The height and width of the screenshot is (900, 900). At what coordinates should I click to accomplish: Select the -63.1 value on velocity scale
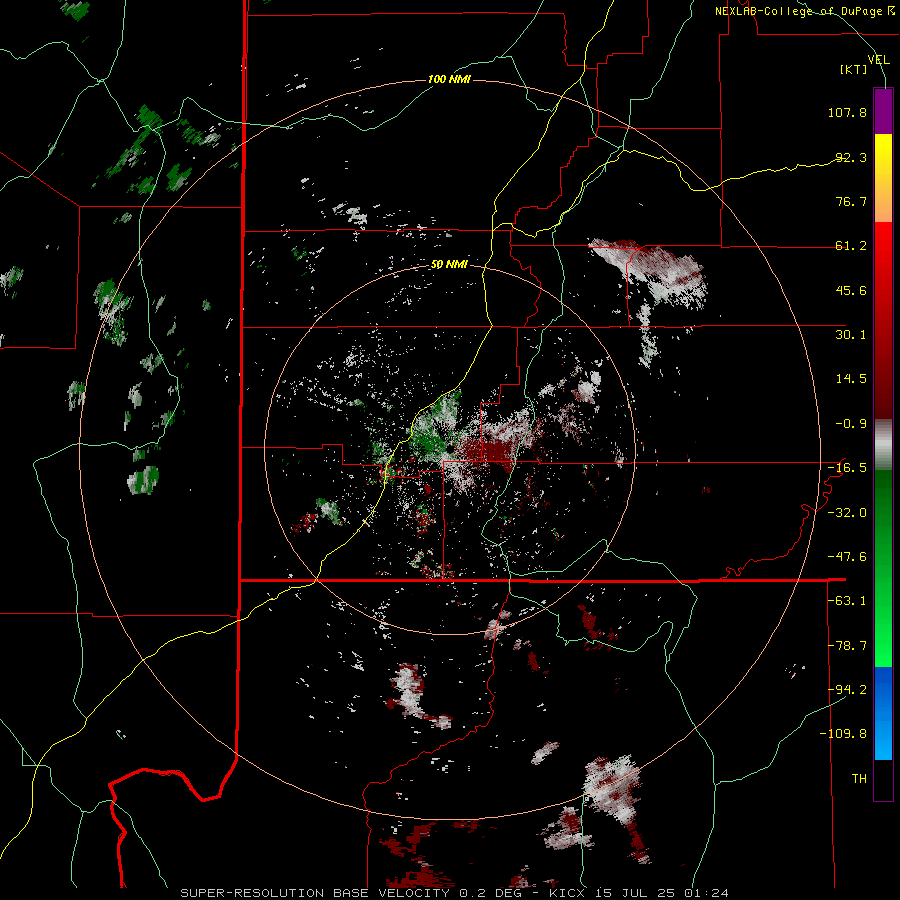847,601
